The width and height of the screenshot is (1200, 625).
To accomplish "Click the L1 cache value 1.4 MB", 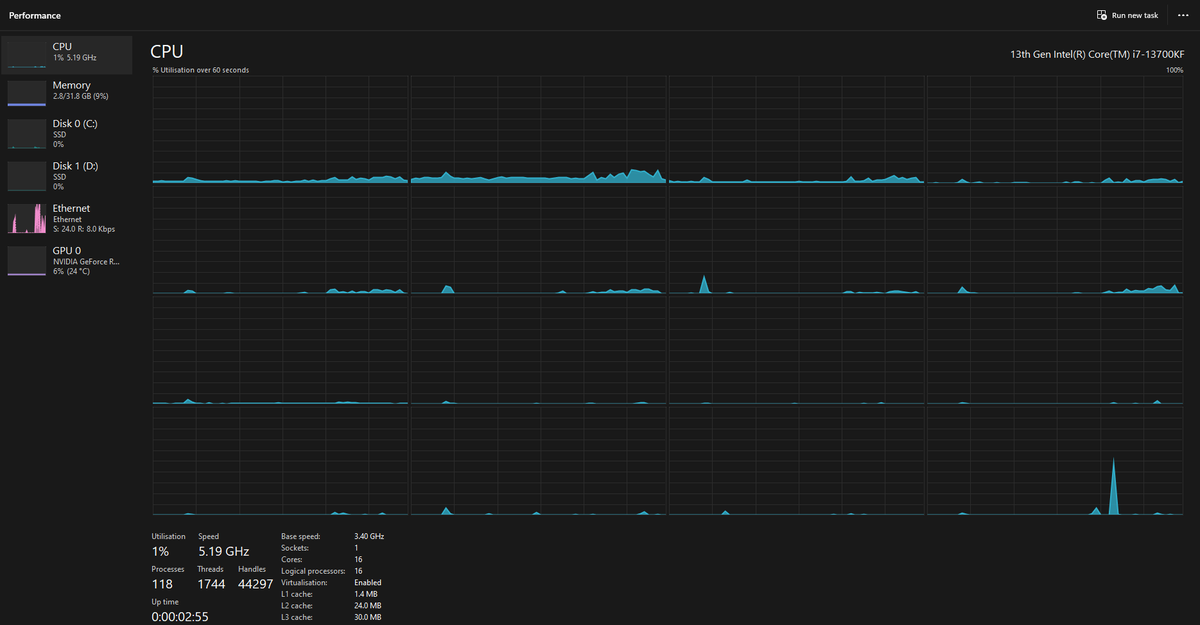I will click(367, 594).
